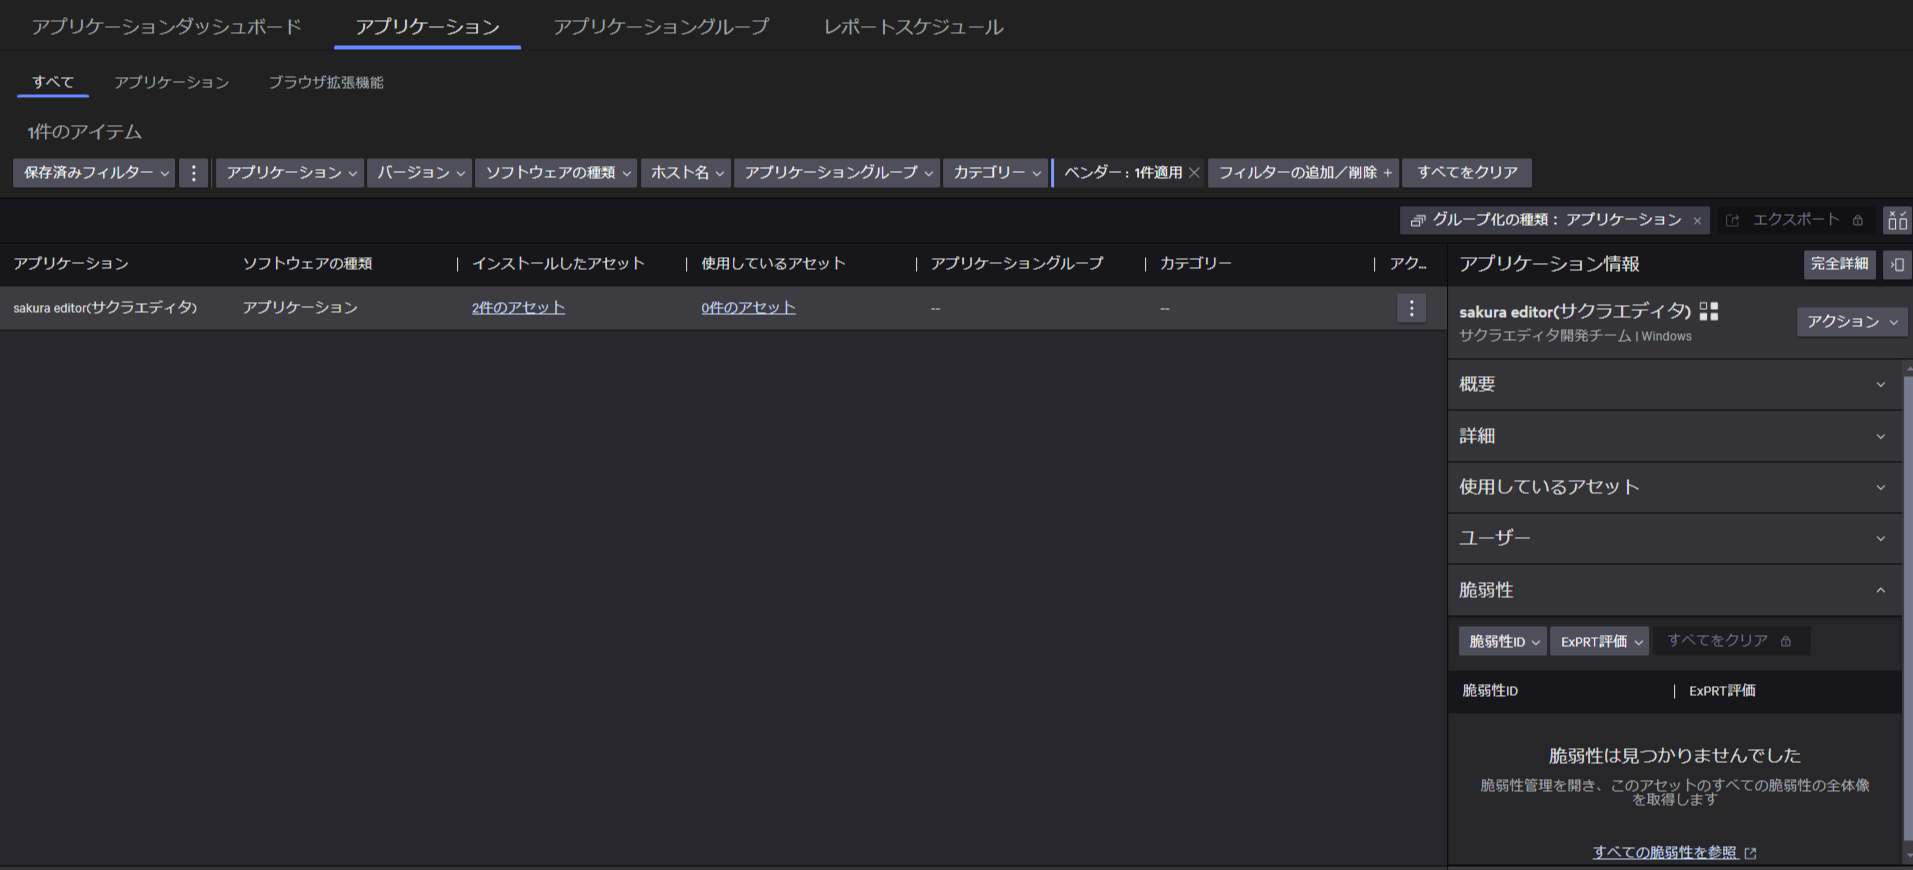Switch to アプリケーショングループ tab
1913x870 pixels.
pos(661,27)
